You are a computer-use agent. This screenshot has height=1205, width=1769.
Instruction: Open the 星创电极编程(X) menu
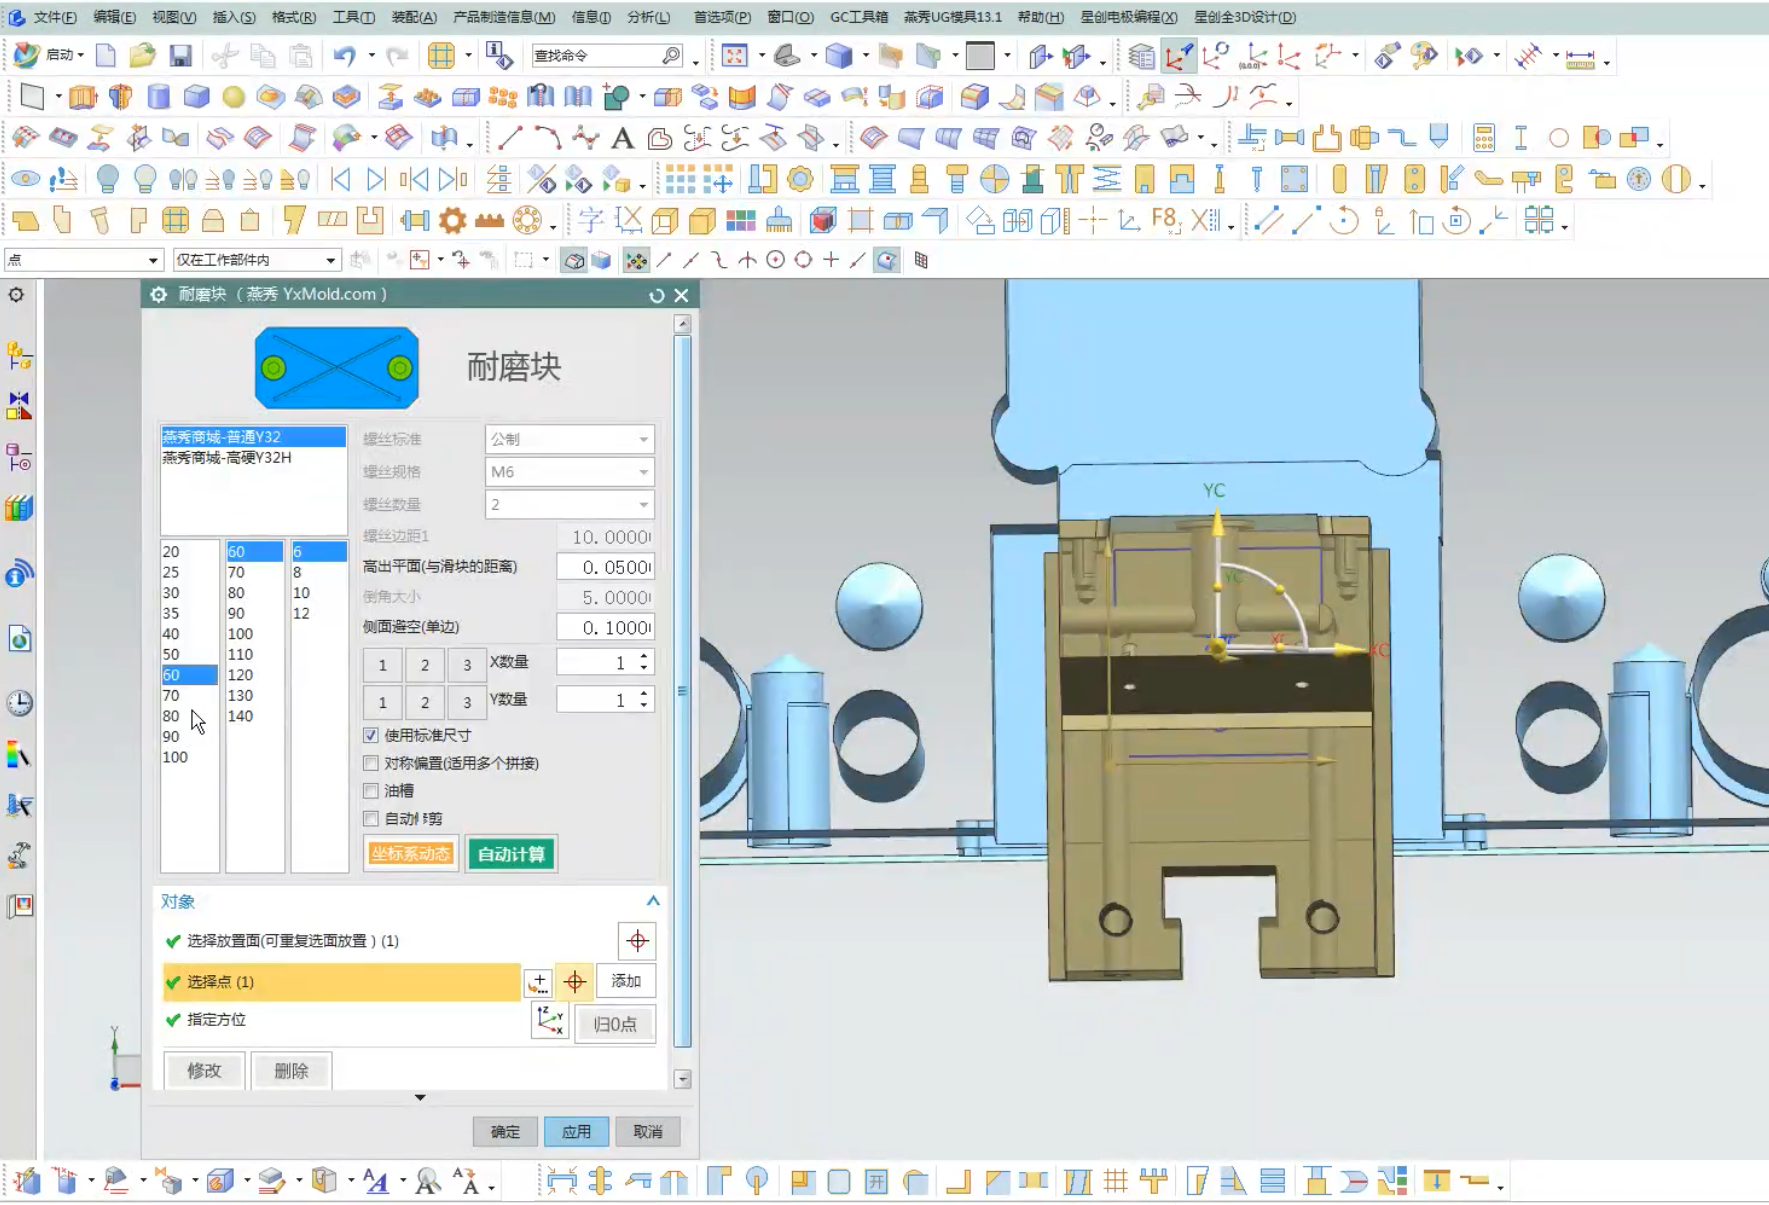click(1128, 17)
